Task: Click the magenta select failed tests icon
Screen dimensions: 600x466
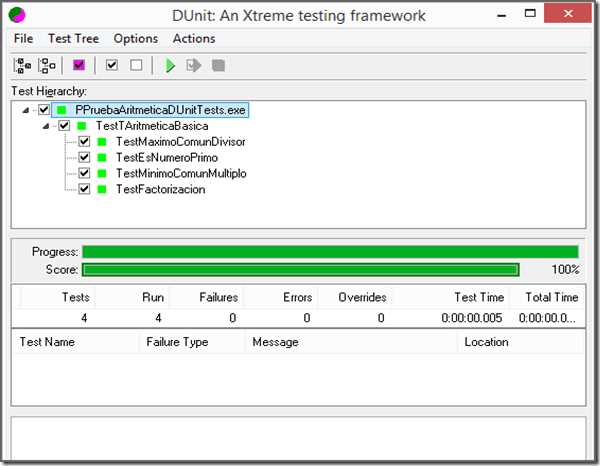Action: coord(79,65)
